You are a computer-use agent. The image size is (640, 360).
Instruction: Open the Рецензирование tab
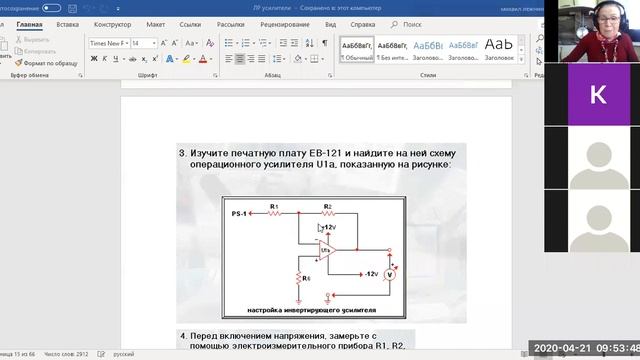click(x=285, y=24)
